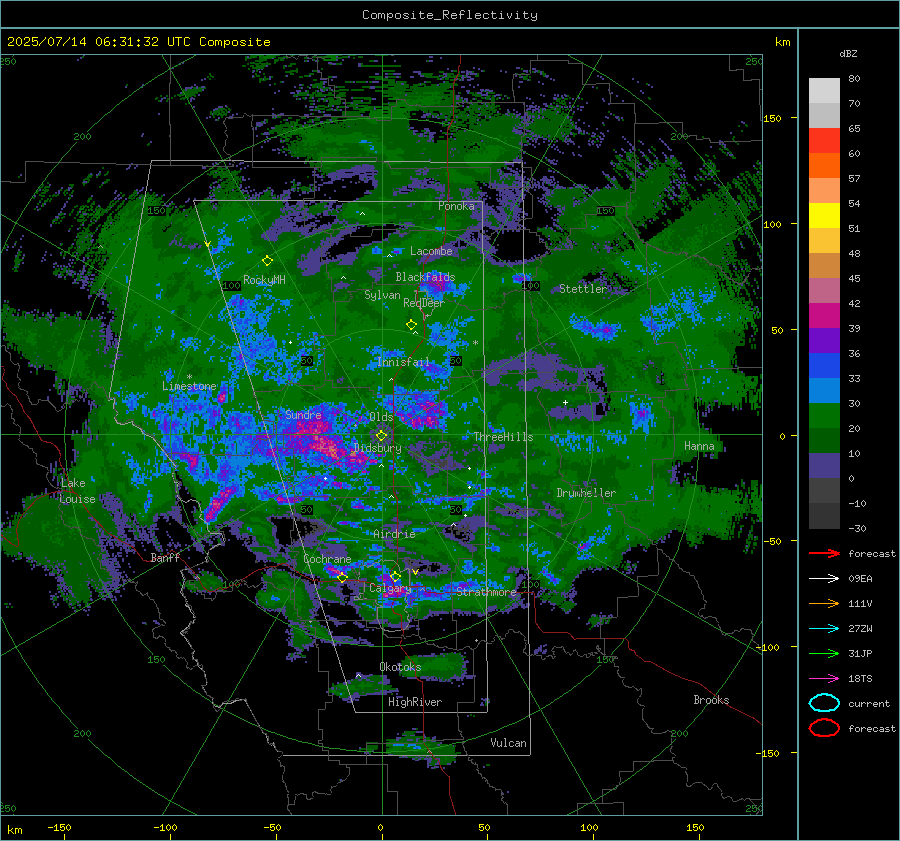
Task: Click the Lacombe city label
Action: point(431,251)
